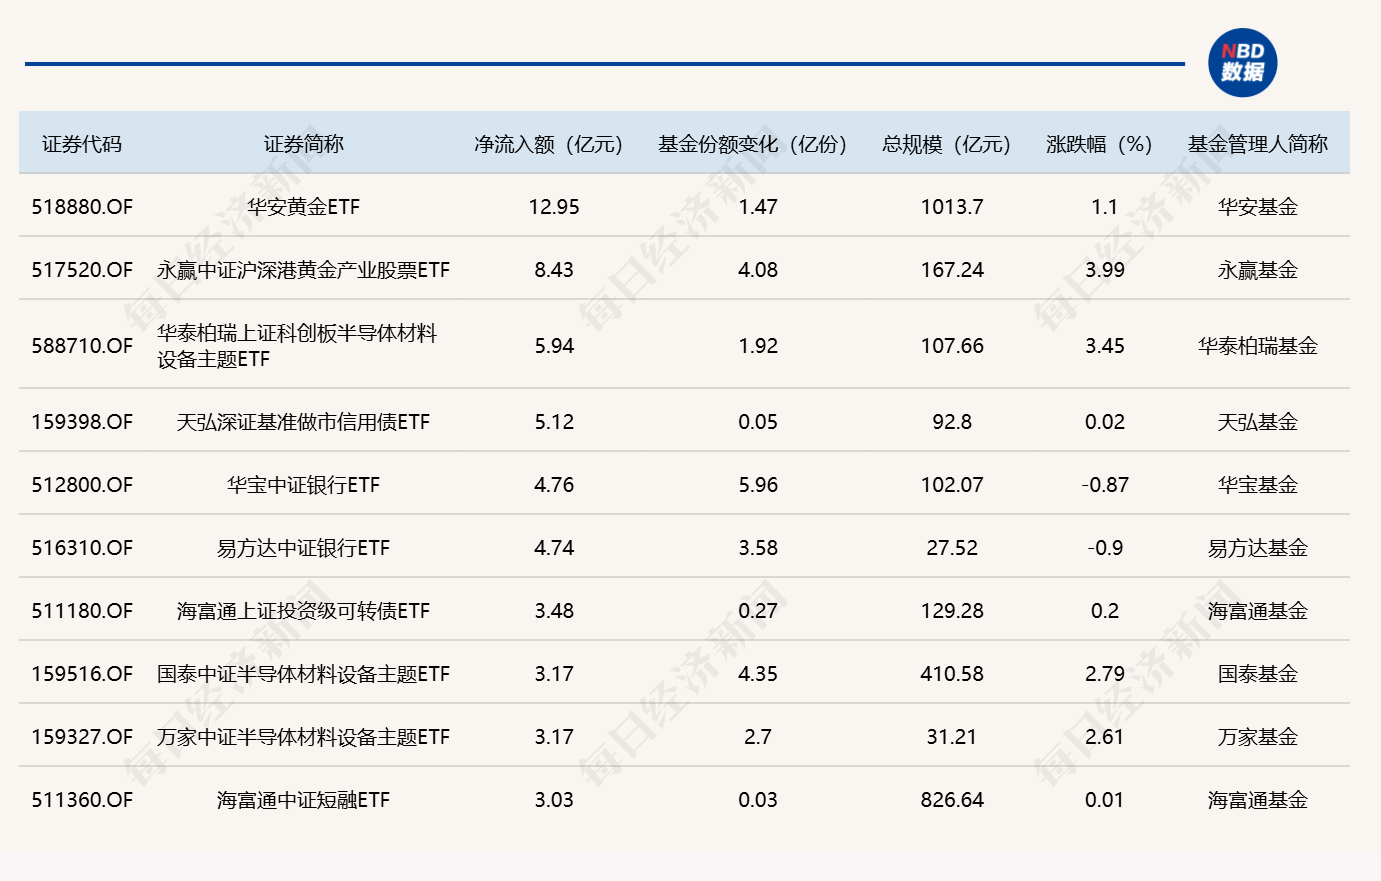
Task: Select the 华安黄金ETF name cell
Action: pos(303,207)
